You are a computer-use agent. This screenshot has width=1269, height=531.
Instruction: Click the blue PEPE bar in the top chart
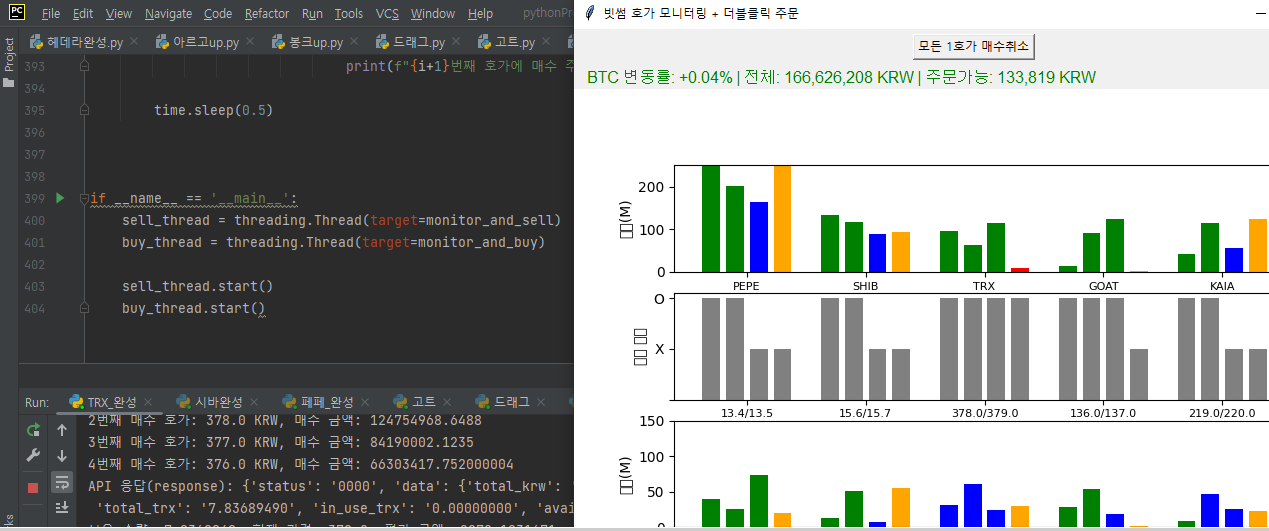[759, 237]
